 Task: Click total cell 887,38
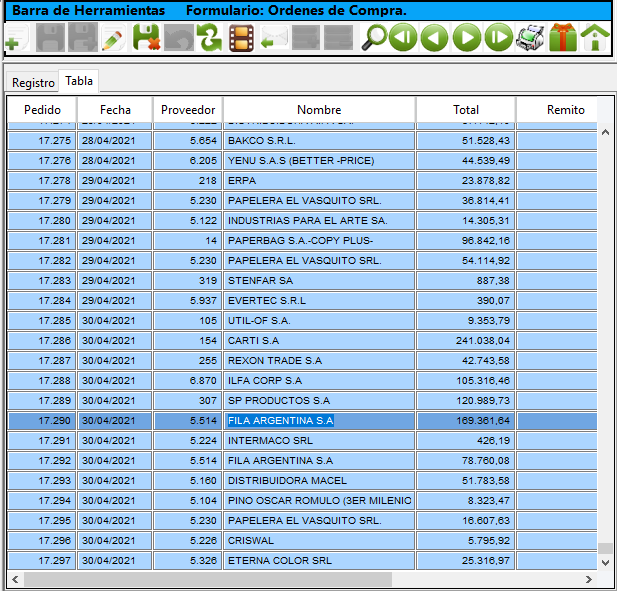pos(466,281)
